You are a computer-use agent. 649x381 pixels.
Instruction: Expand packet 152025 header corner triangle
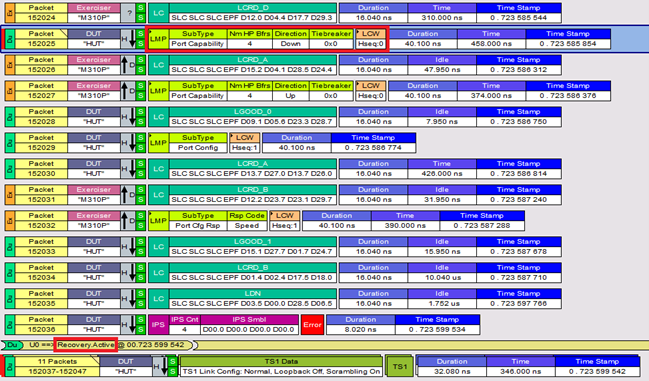pos(64,33)
